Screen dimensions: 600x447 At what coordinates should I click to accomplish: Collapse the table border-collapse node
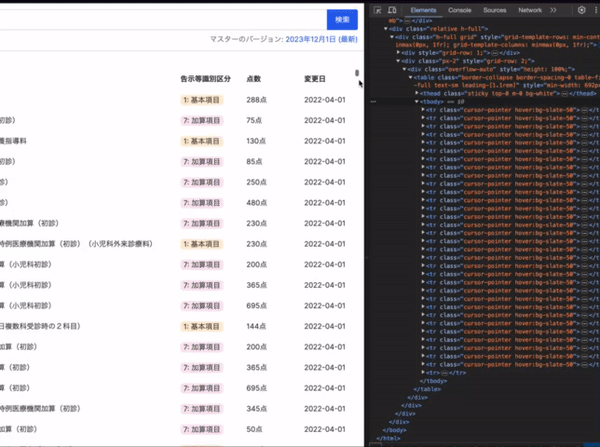[411, 77]
